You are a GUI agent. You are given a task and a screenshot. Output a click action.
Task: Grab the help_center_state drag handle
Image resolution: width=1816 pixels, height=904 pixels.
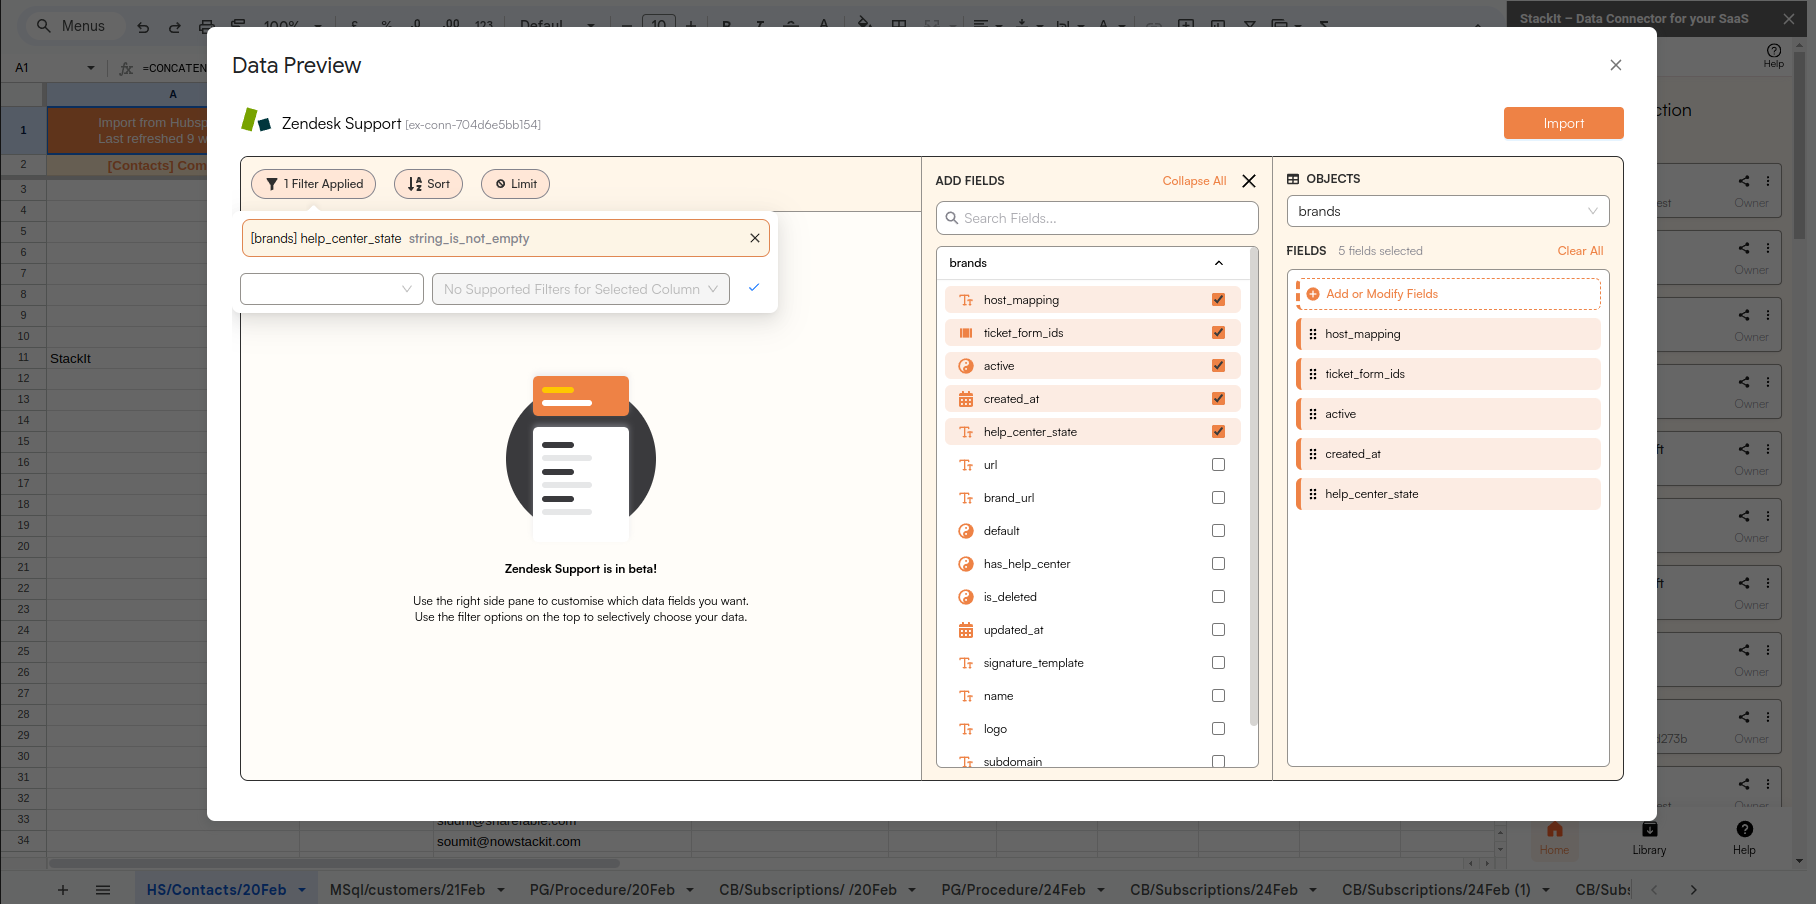[x=1313, y=494]
